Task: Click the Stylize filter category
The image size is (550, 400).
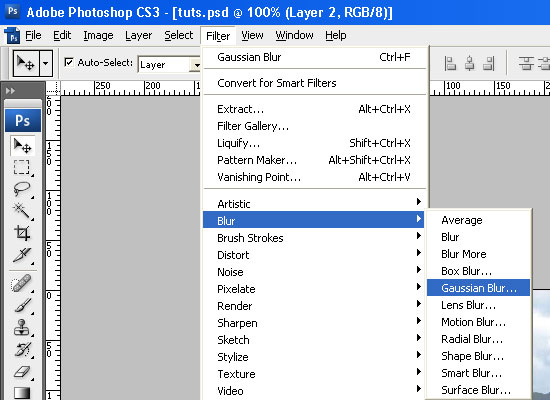Action: click(x=314, y=356)
